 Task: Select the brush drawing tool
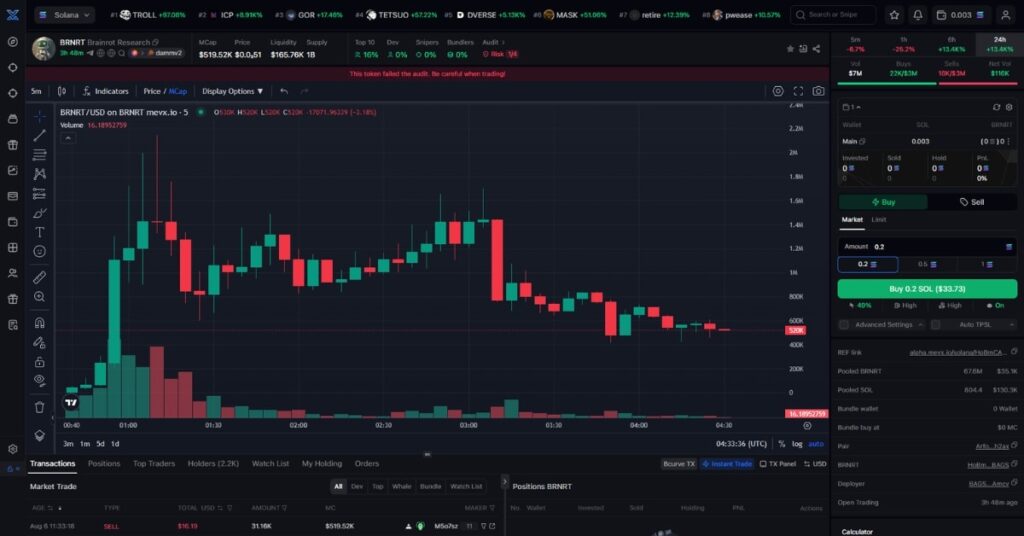click(x=39, y=213)
